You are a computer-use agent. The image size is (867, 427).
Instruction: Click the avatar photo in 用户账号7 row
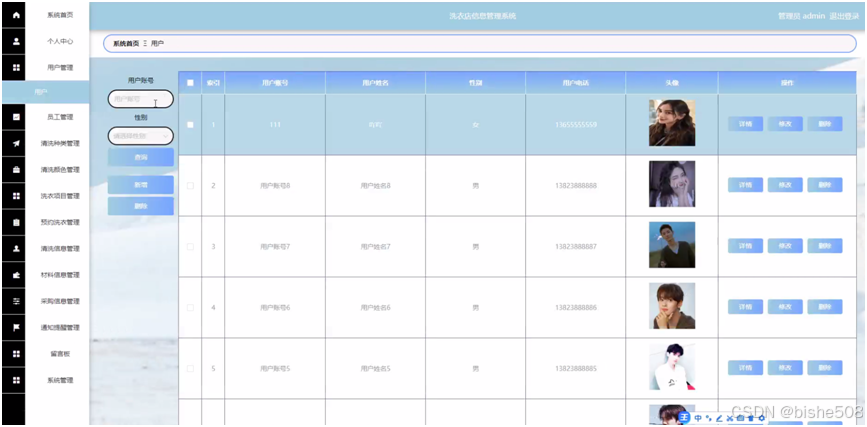click(672, 244)
